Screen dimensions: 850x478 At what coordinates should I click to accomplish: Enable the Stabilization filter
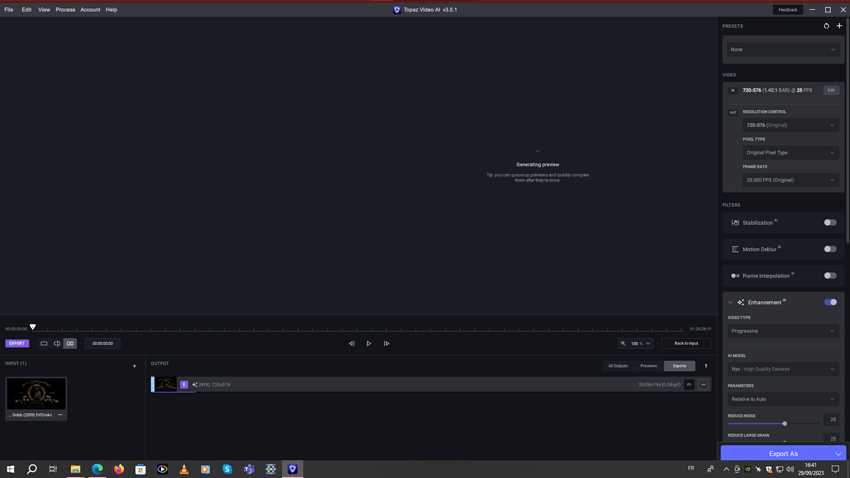[x=830, y=223]
